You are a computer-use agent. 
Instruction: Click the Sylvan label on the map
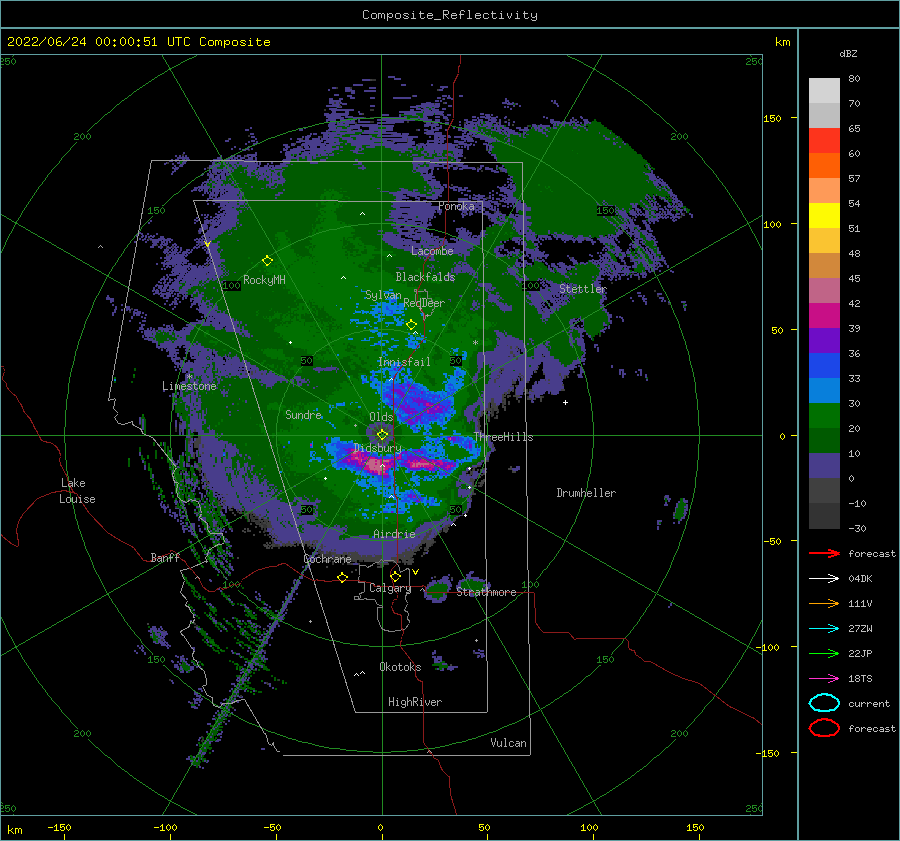(x=383, y=295)
